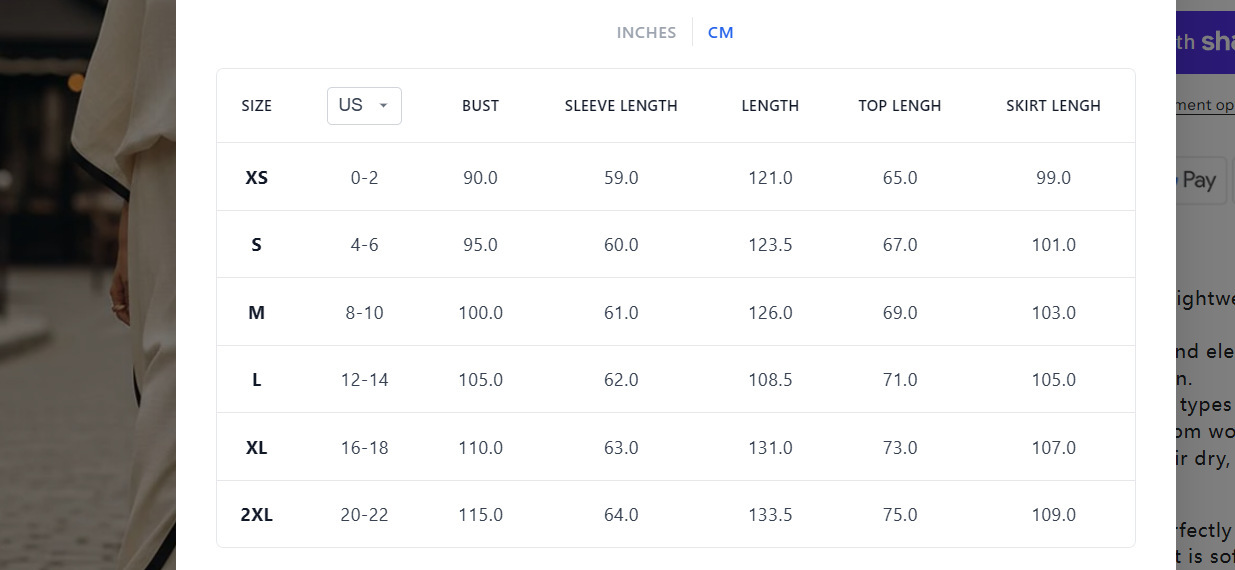Select the 2XL size row label

click(x=257, y=515)
